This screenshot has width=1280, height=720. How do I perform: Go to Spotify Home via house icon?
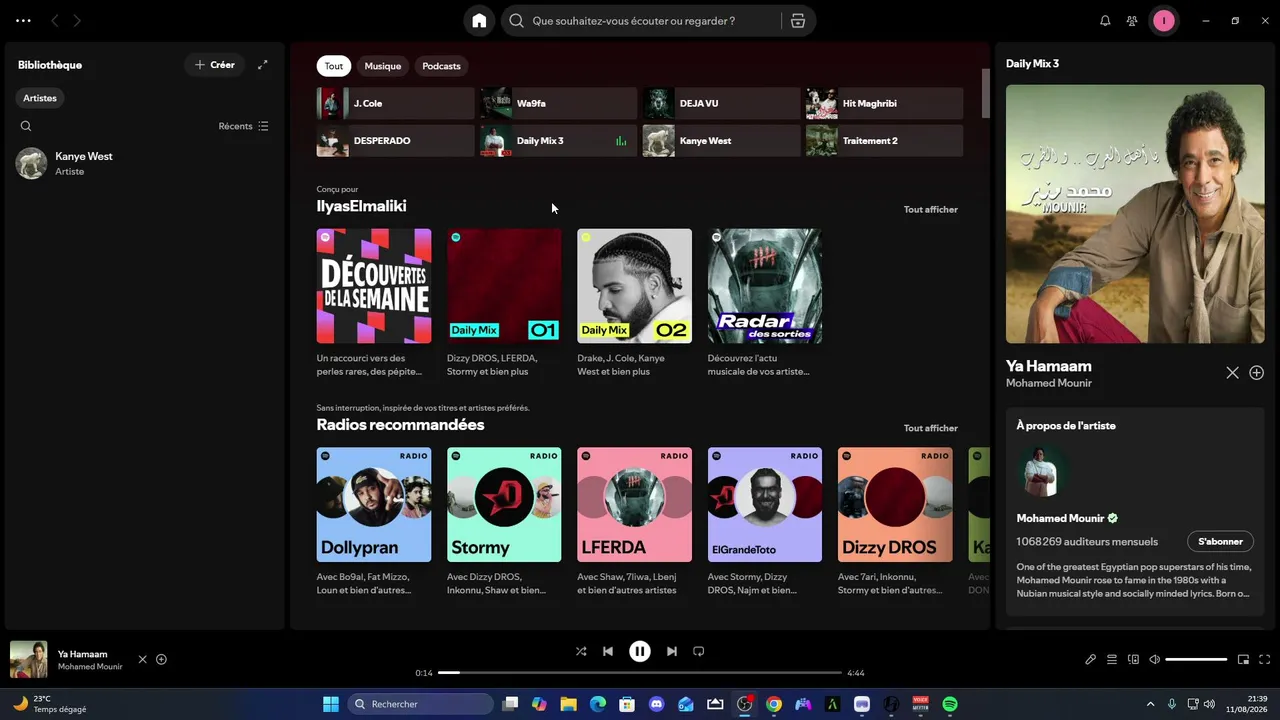tap(479, 21)
